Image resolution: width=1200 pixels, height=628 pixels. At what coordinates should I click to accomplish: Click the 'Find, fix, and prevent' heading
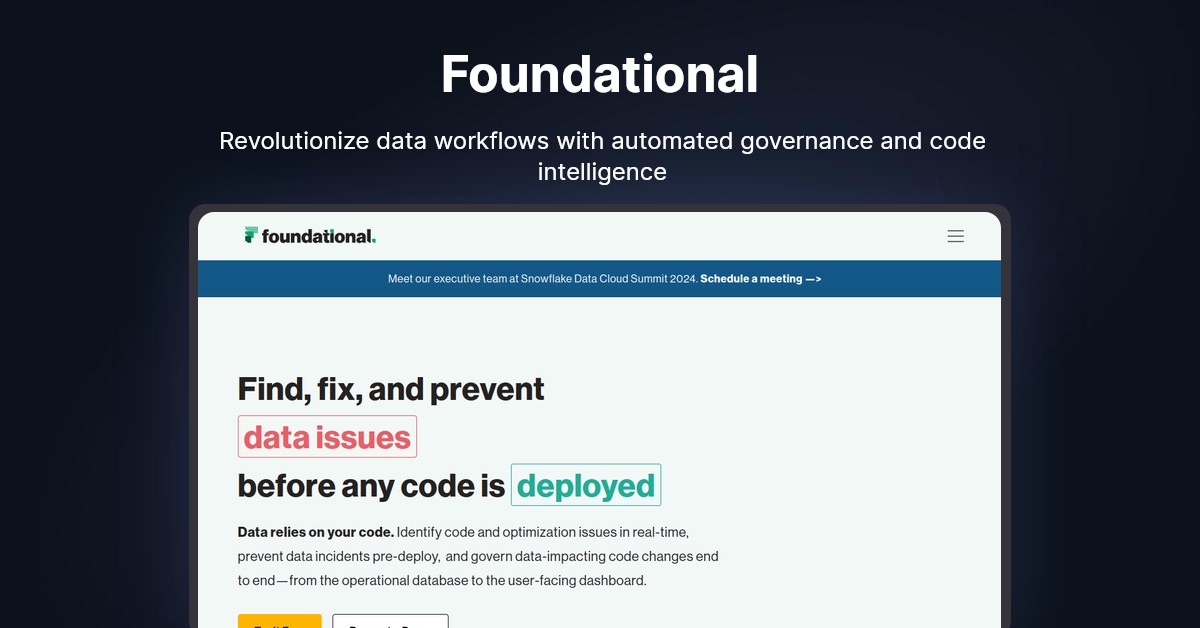pos(391,388)
